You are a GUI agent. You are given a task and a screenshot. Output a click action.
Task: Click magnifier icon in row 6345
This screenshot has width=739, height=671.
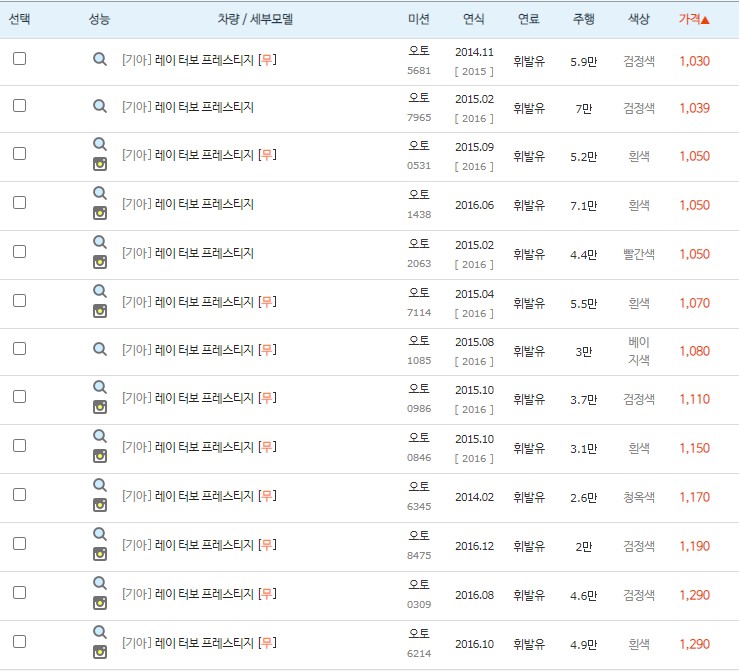click(x=99, y=485)
